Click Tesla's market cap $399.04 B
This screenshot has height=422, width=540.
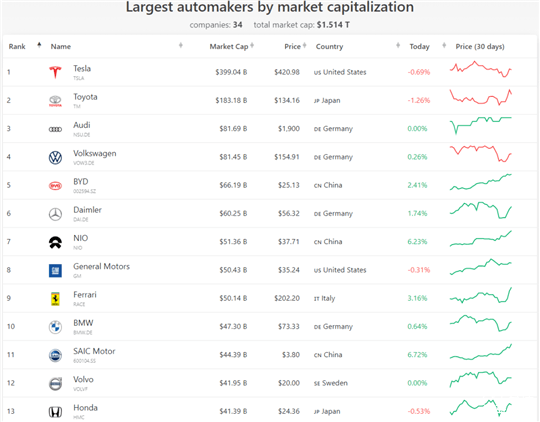[231, 72]
